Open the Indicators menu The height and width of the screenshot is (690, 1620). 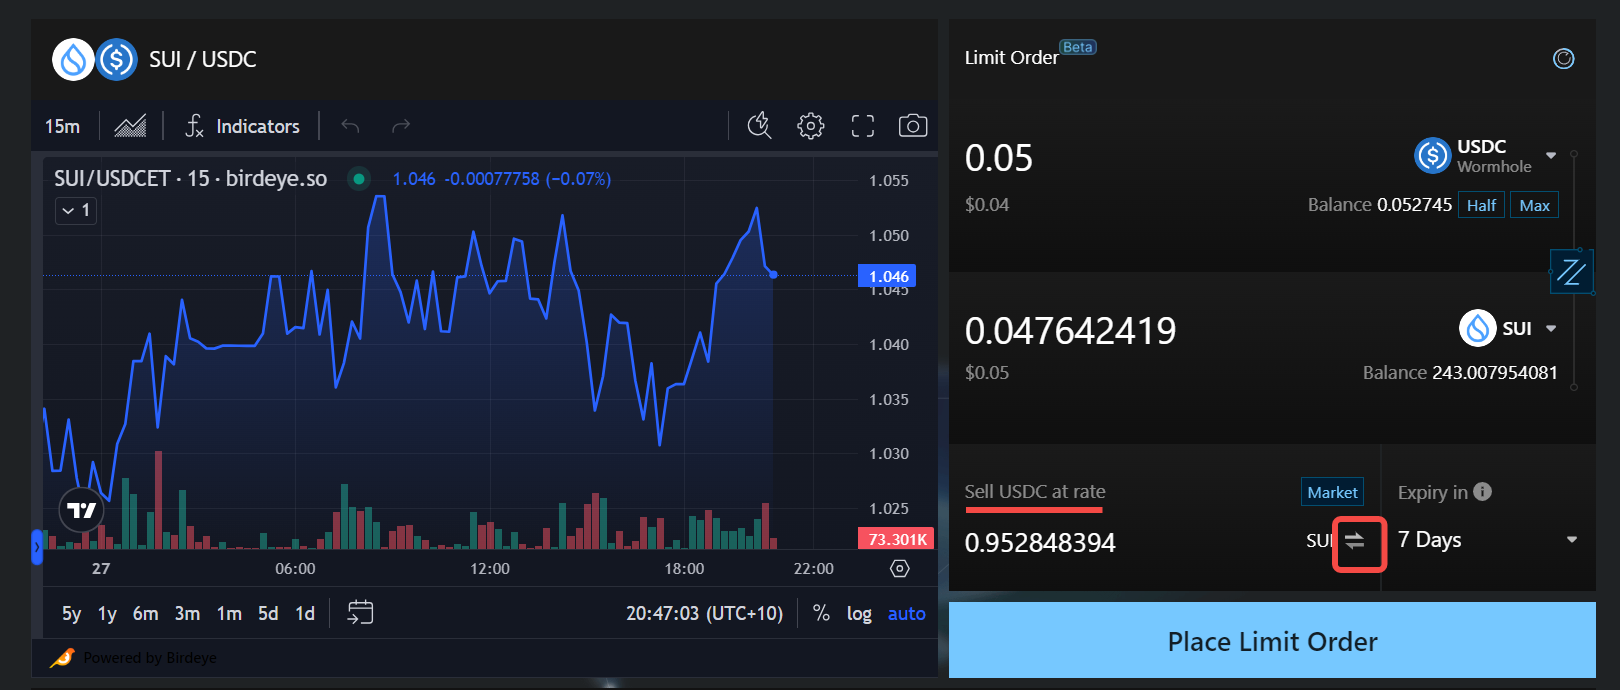click(243, 126)
